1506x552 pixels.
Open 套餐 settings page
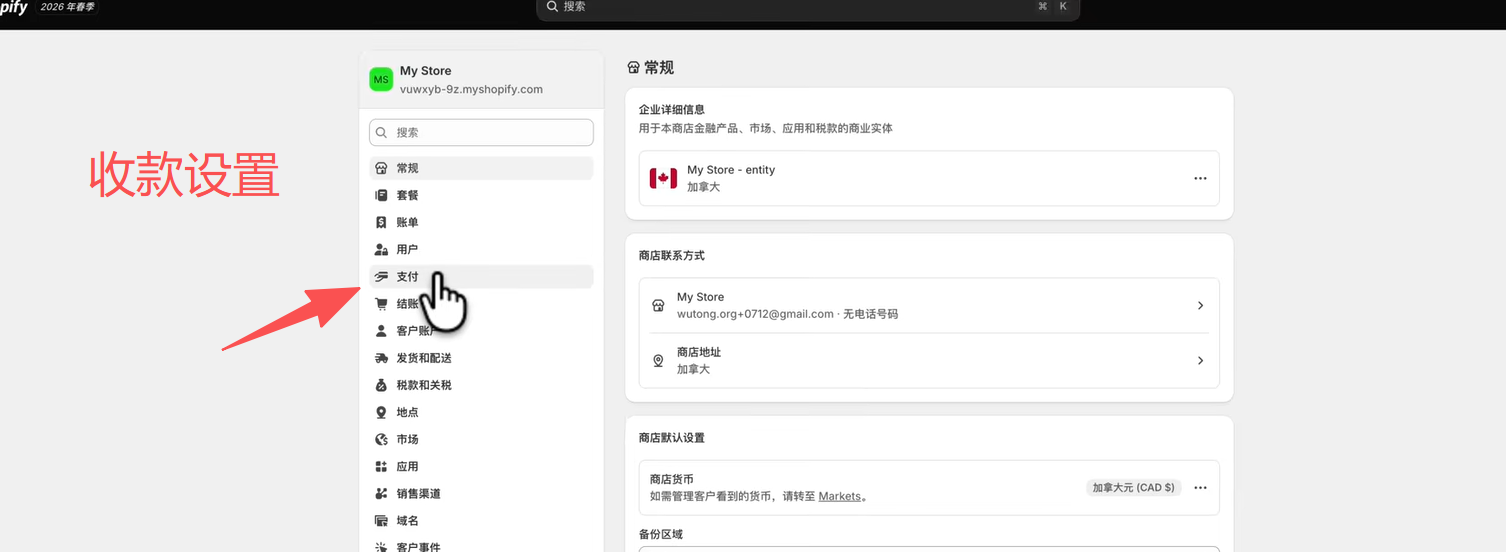coord(481,195)
